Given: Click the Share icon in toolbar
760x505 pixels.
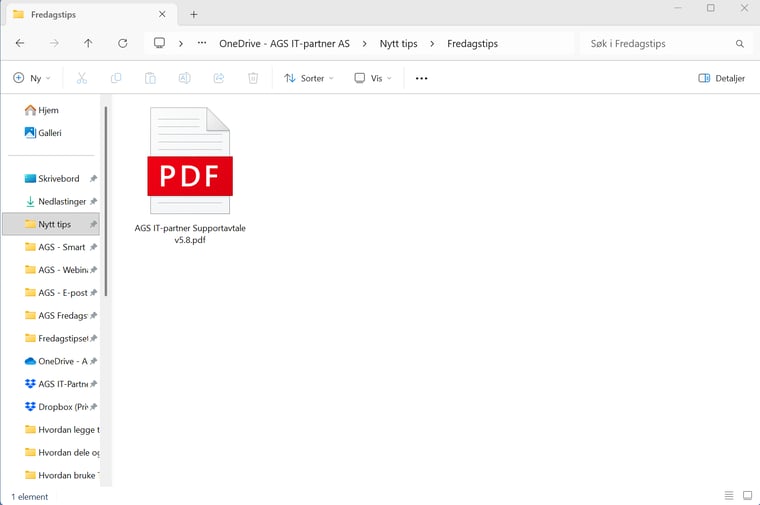Looking at the screenshot, I should [219, 78].
